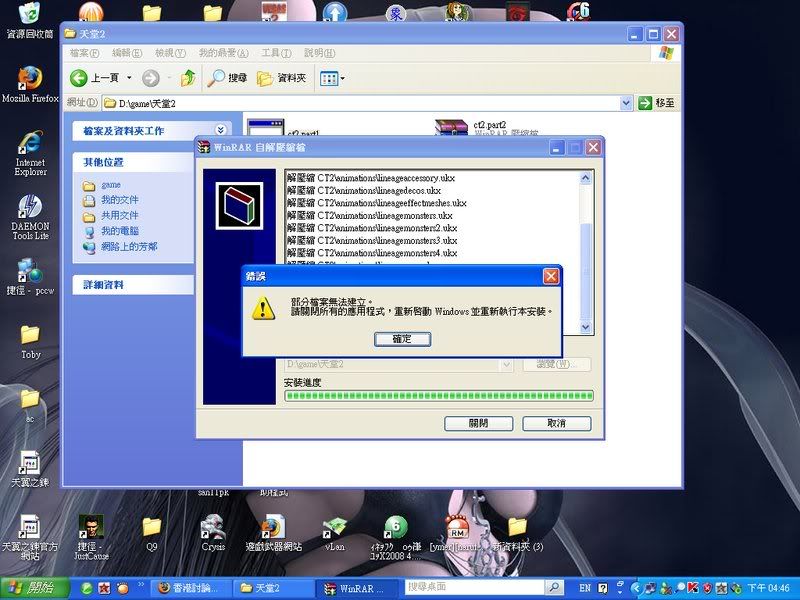Click 確定 in the error dialog
This screenshot has width=800, height=600.
point(402,339)
